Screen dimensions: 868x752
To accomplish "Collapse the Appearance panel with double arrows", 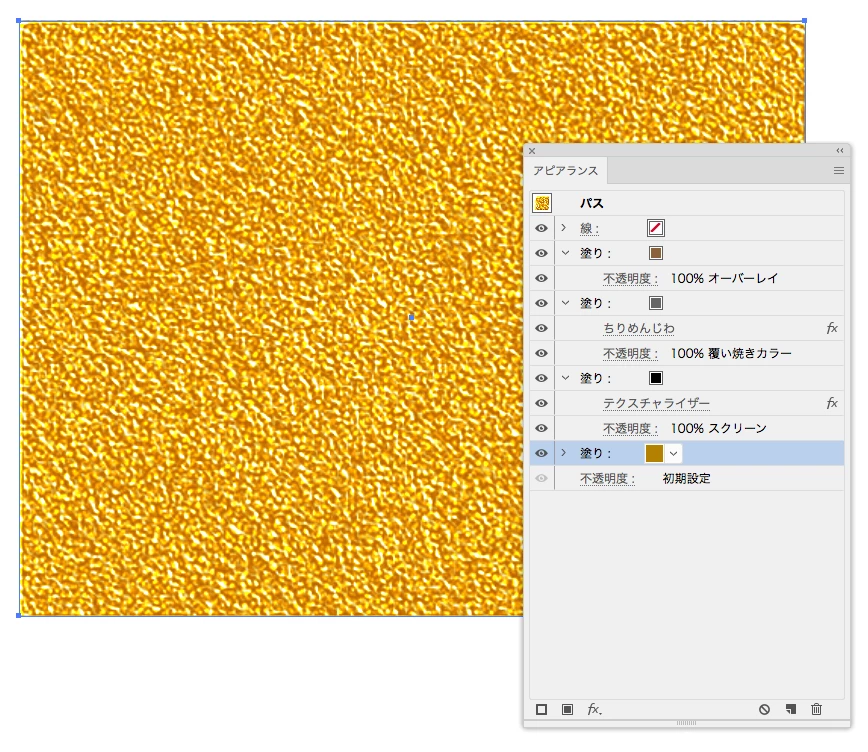I will click(840, 151).
